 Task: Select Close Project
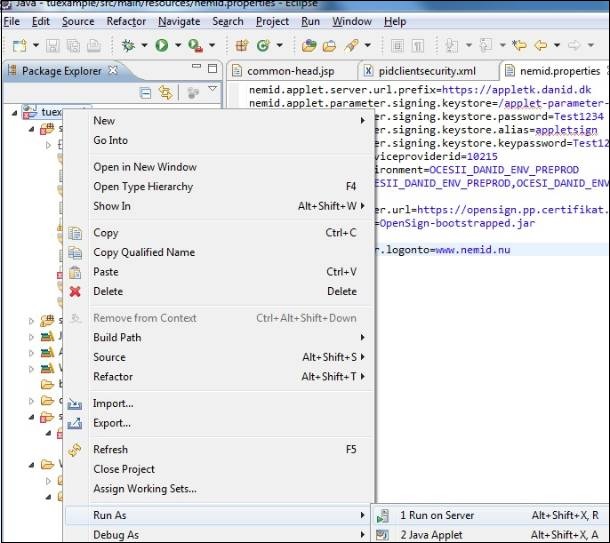click(219, 469)
